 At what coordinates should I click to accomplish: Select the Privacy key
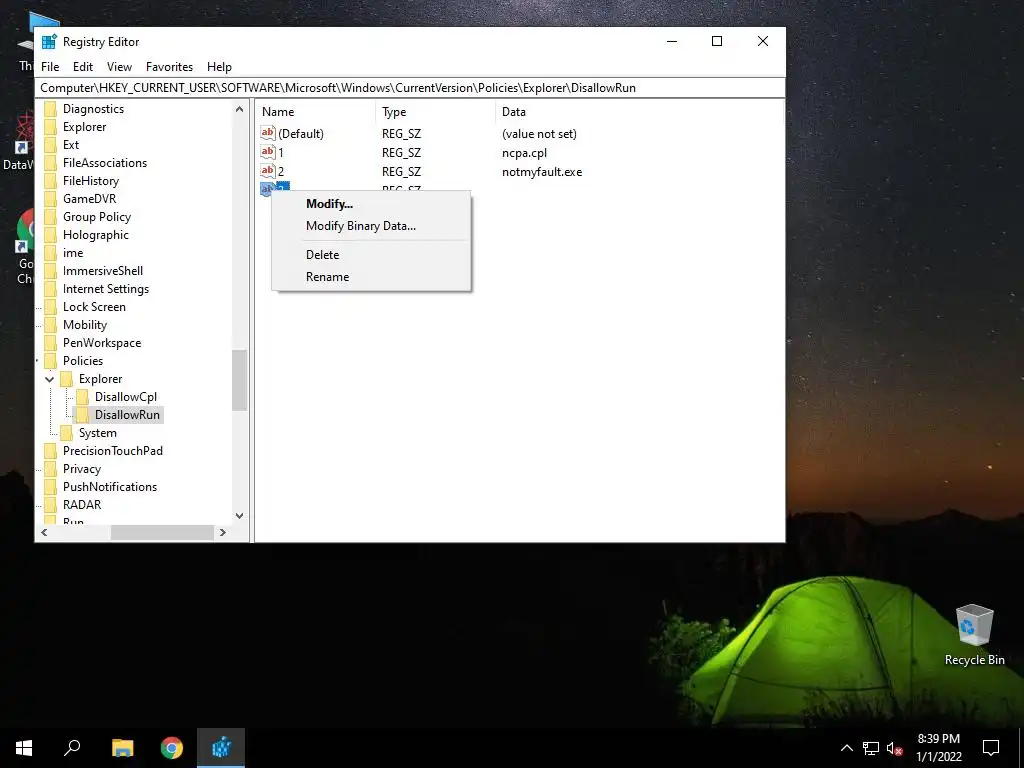82,469
